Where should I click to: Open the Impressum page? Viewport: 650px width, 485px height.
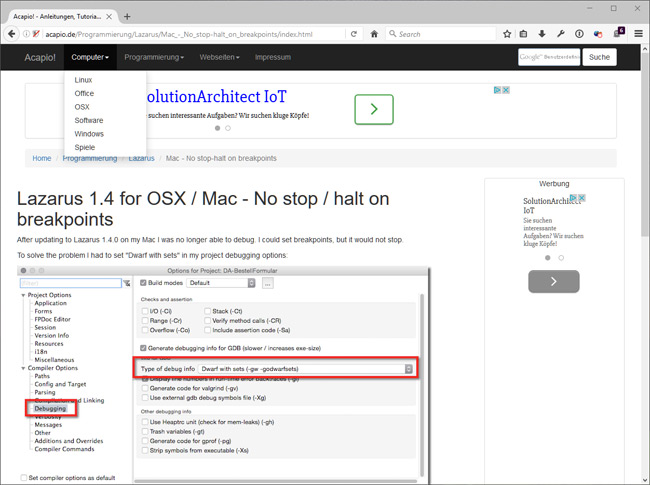point(273,57)
